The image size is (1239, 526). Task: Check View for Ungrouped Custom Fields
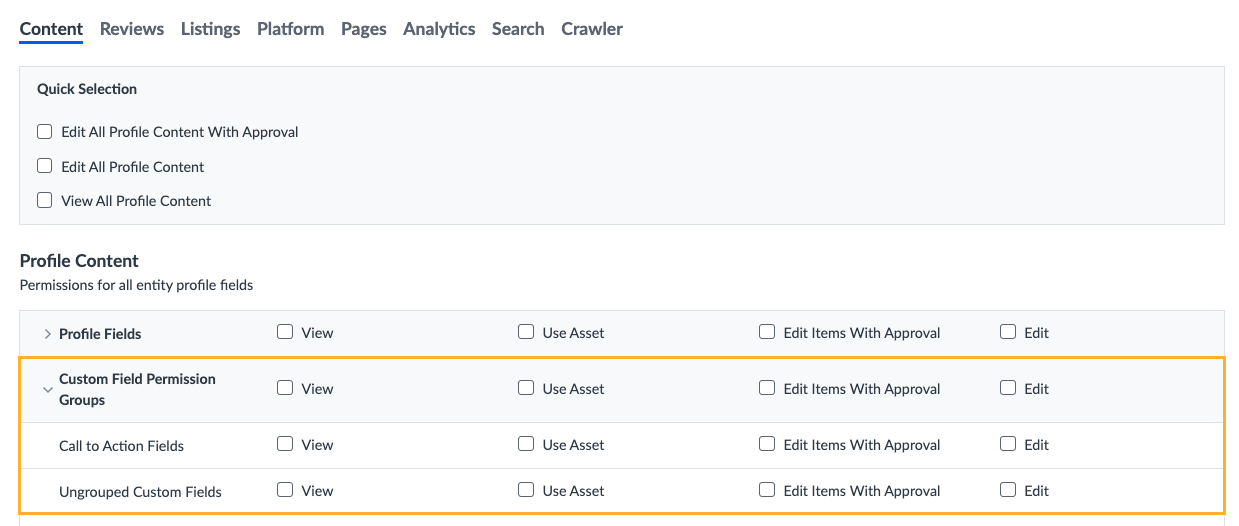coord(285,490)
